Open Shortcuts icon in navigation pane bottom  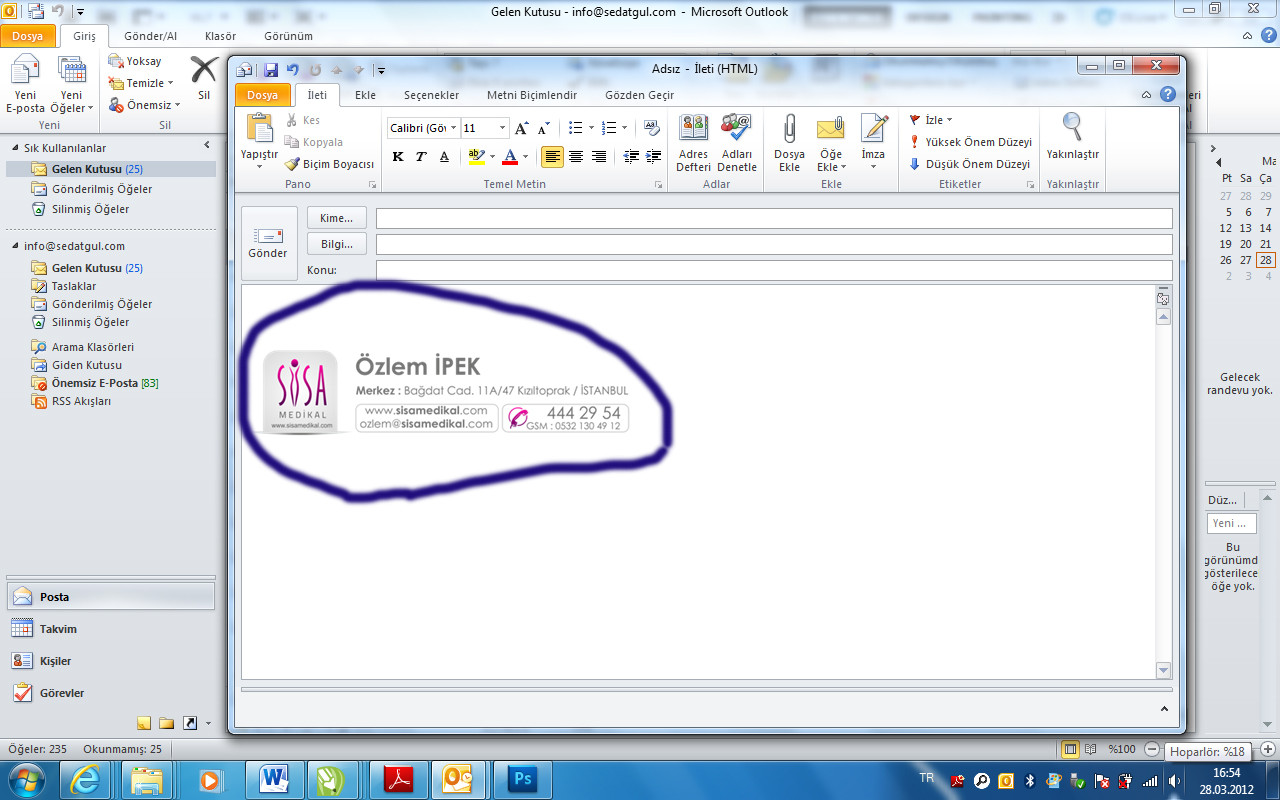pyautogui.click(x=189, y=723)
